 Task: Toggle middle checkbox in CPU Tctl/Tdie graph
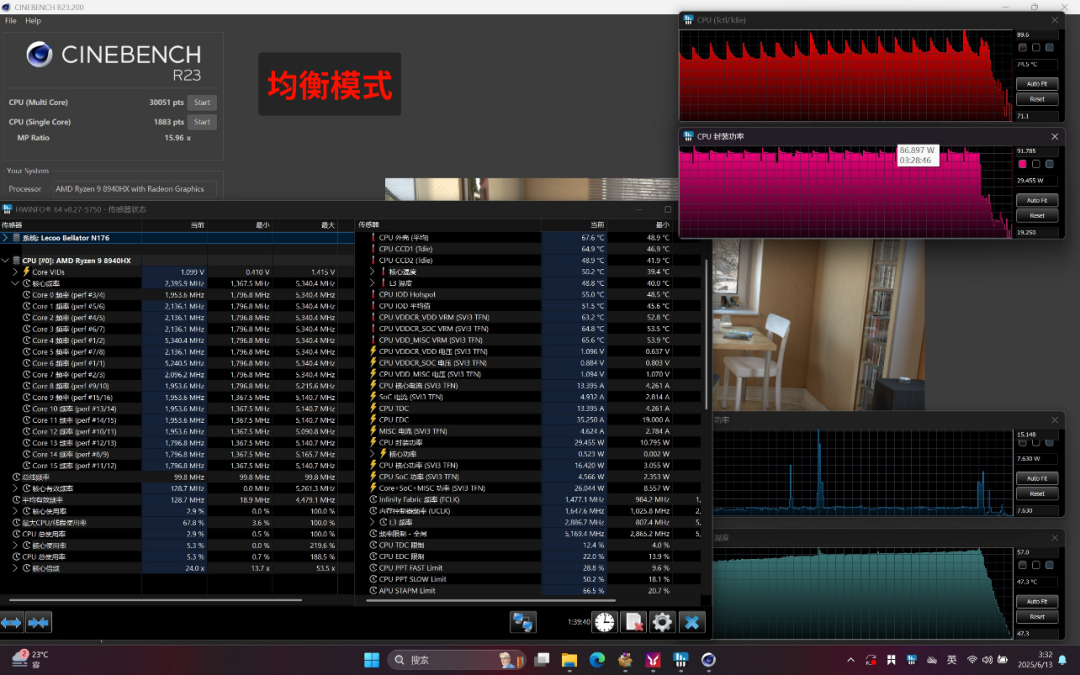tap(1036, 48)
